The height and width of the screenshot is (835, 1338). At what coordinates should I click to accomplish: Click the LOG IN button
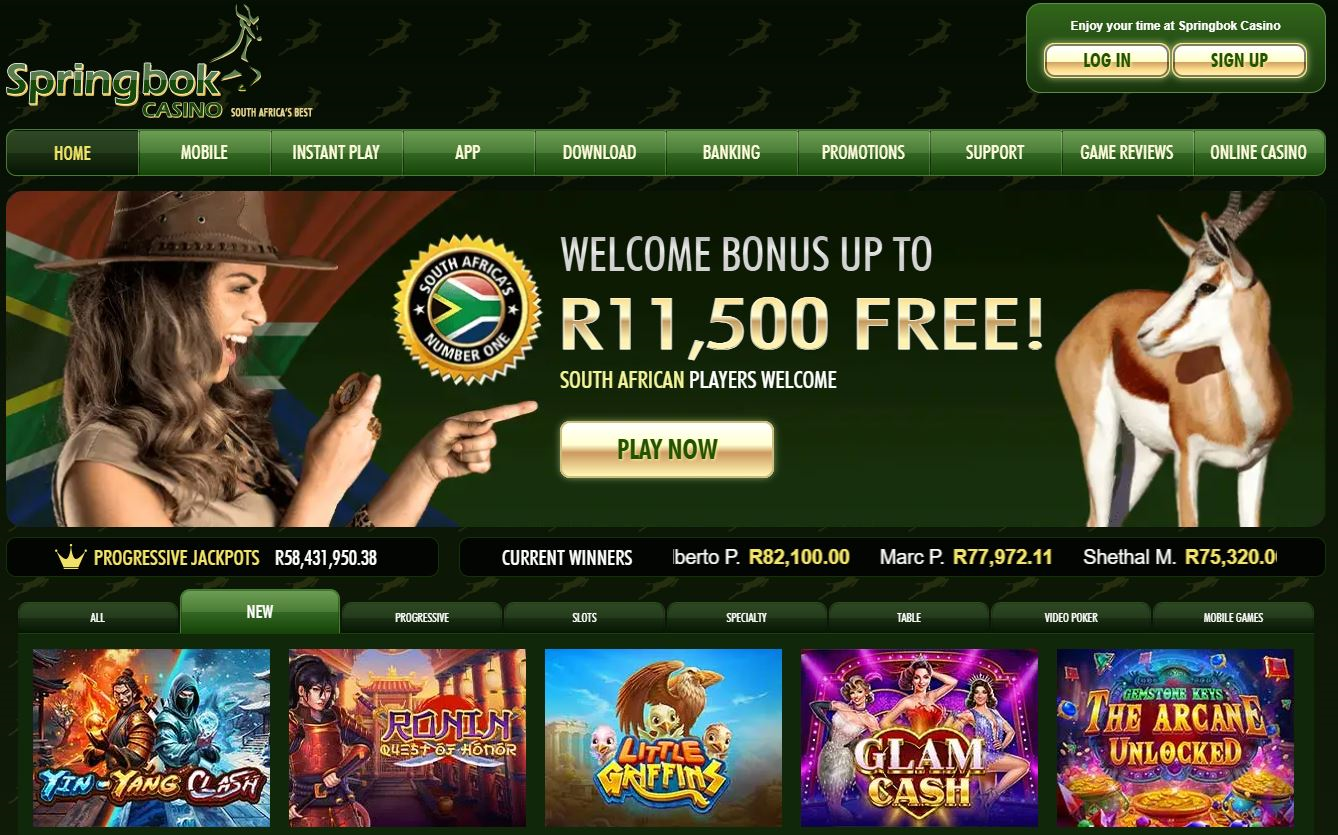click(x=1107, y=60)
